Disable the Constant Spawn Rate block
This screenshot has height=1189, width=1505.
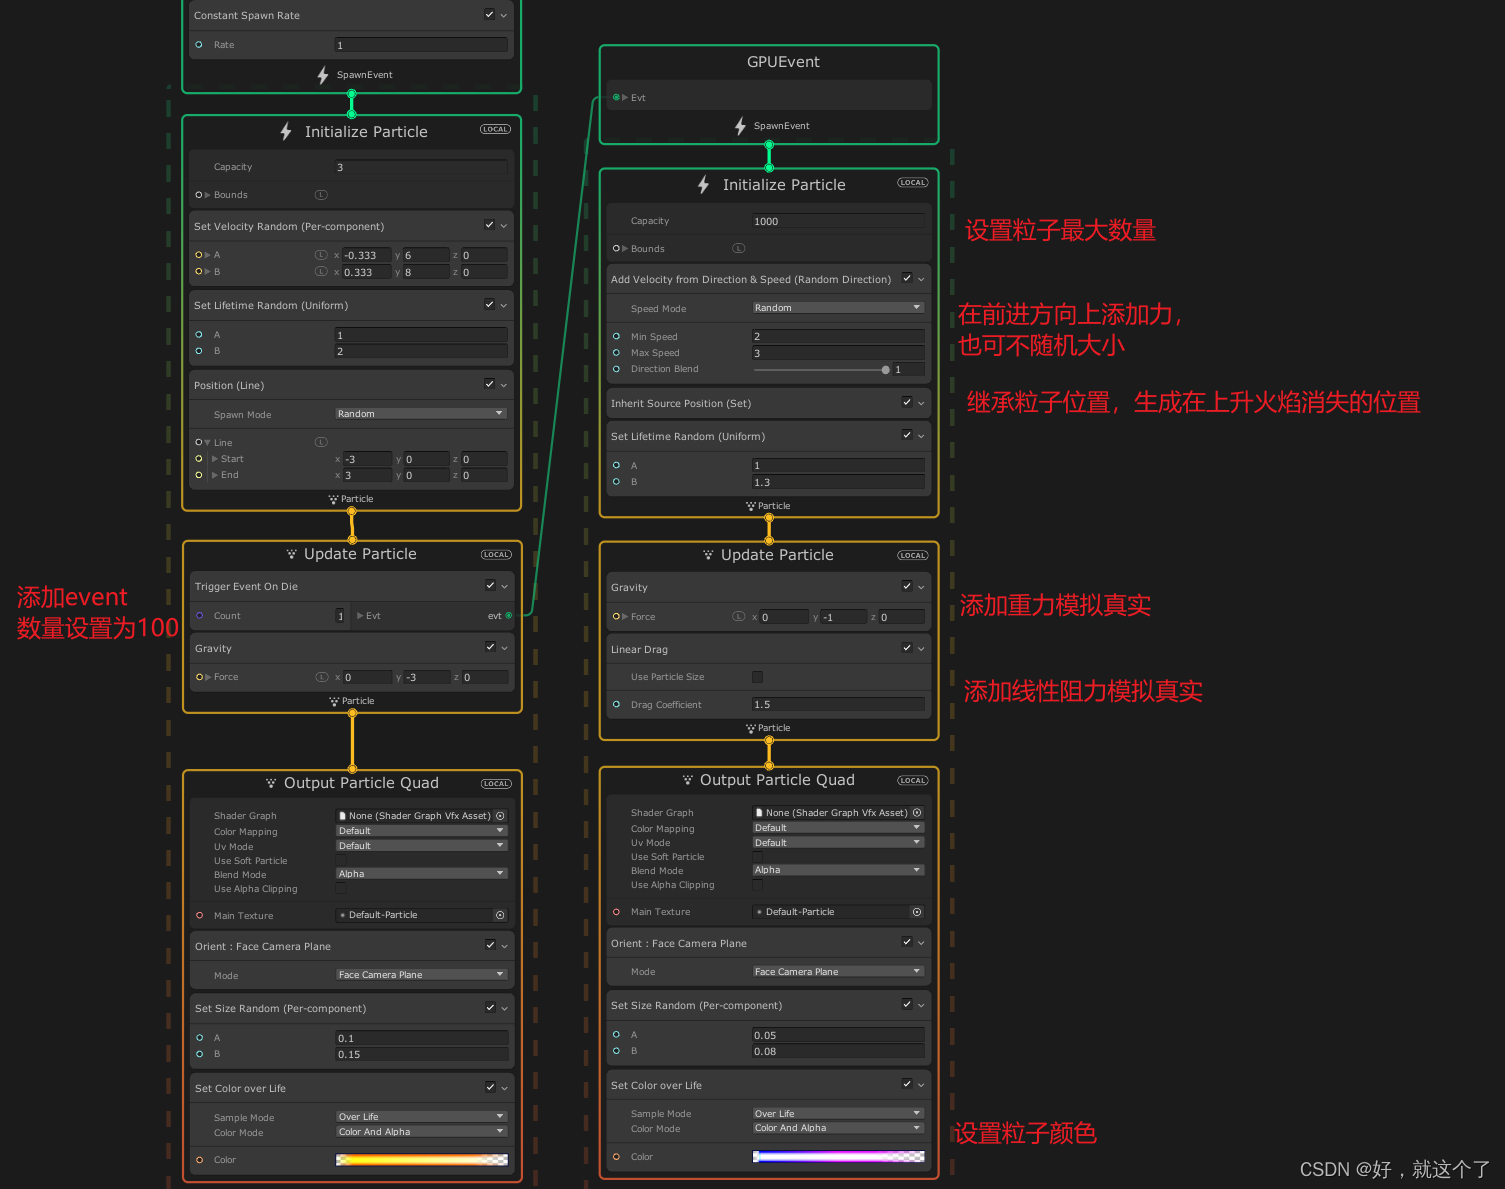489,14
